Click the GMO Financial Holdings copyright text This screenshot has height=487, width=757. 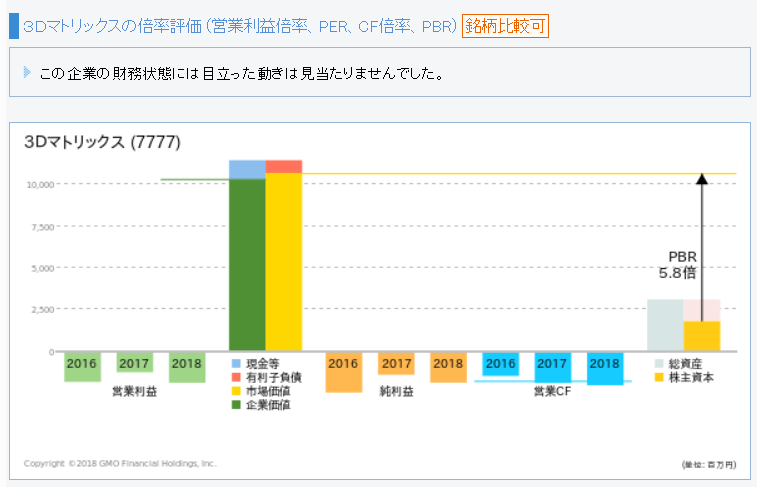120,463
